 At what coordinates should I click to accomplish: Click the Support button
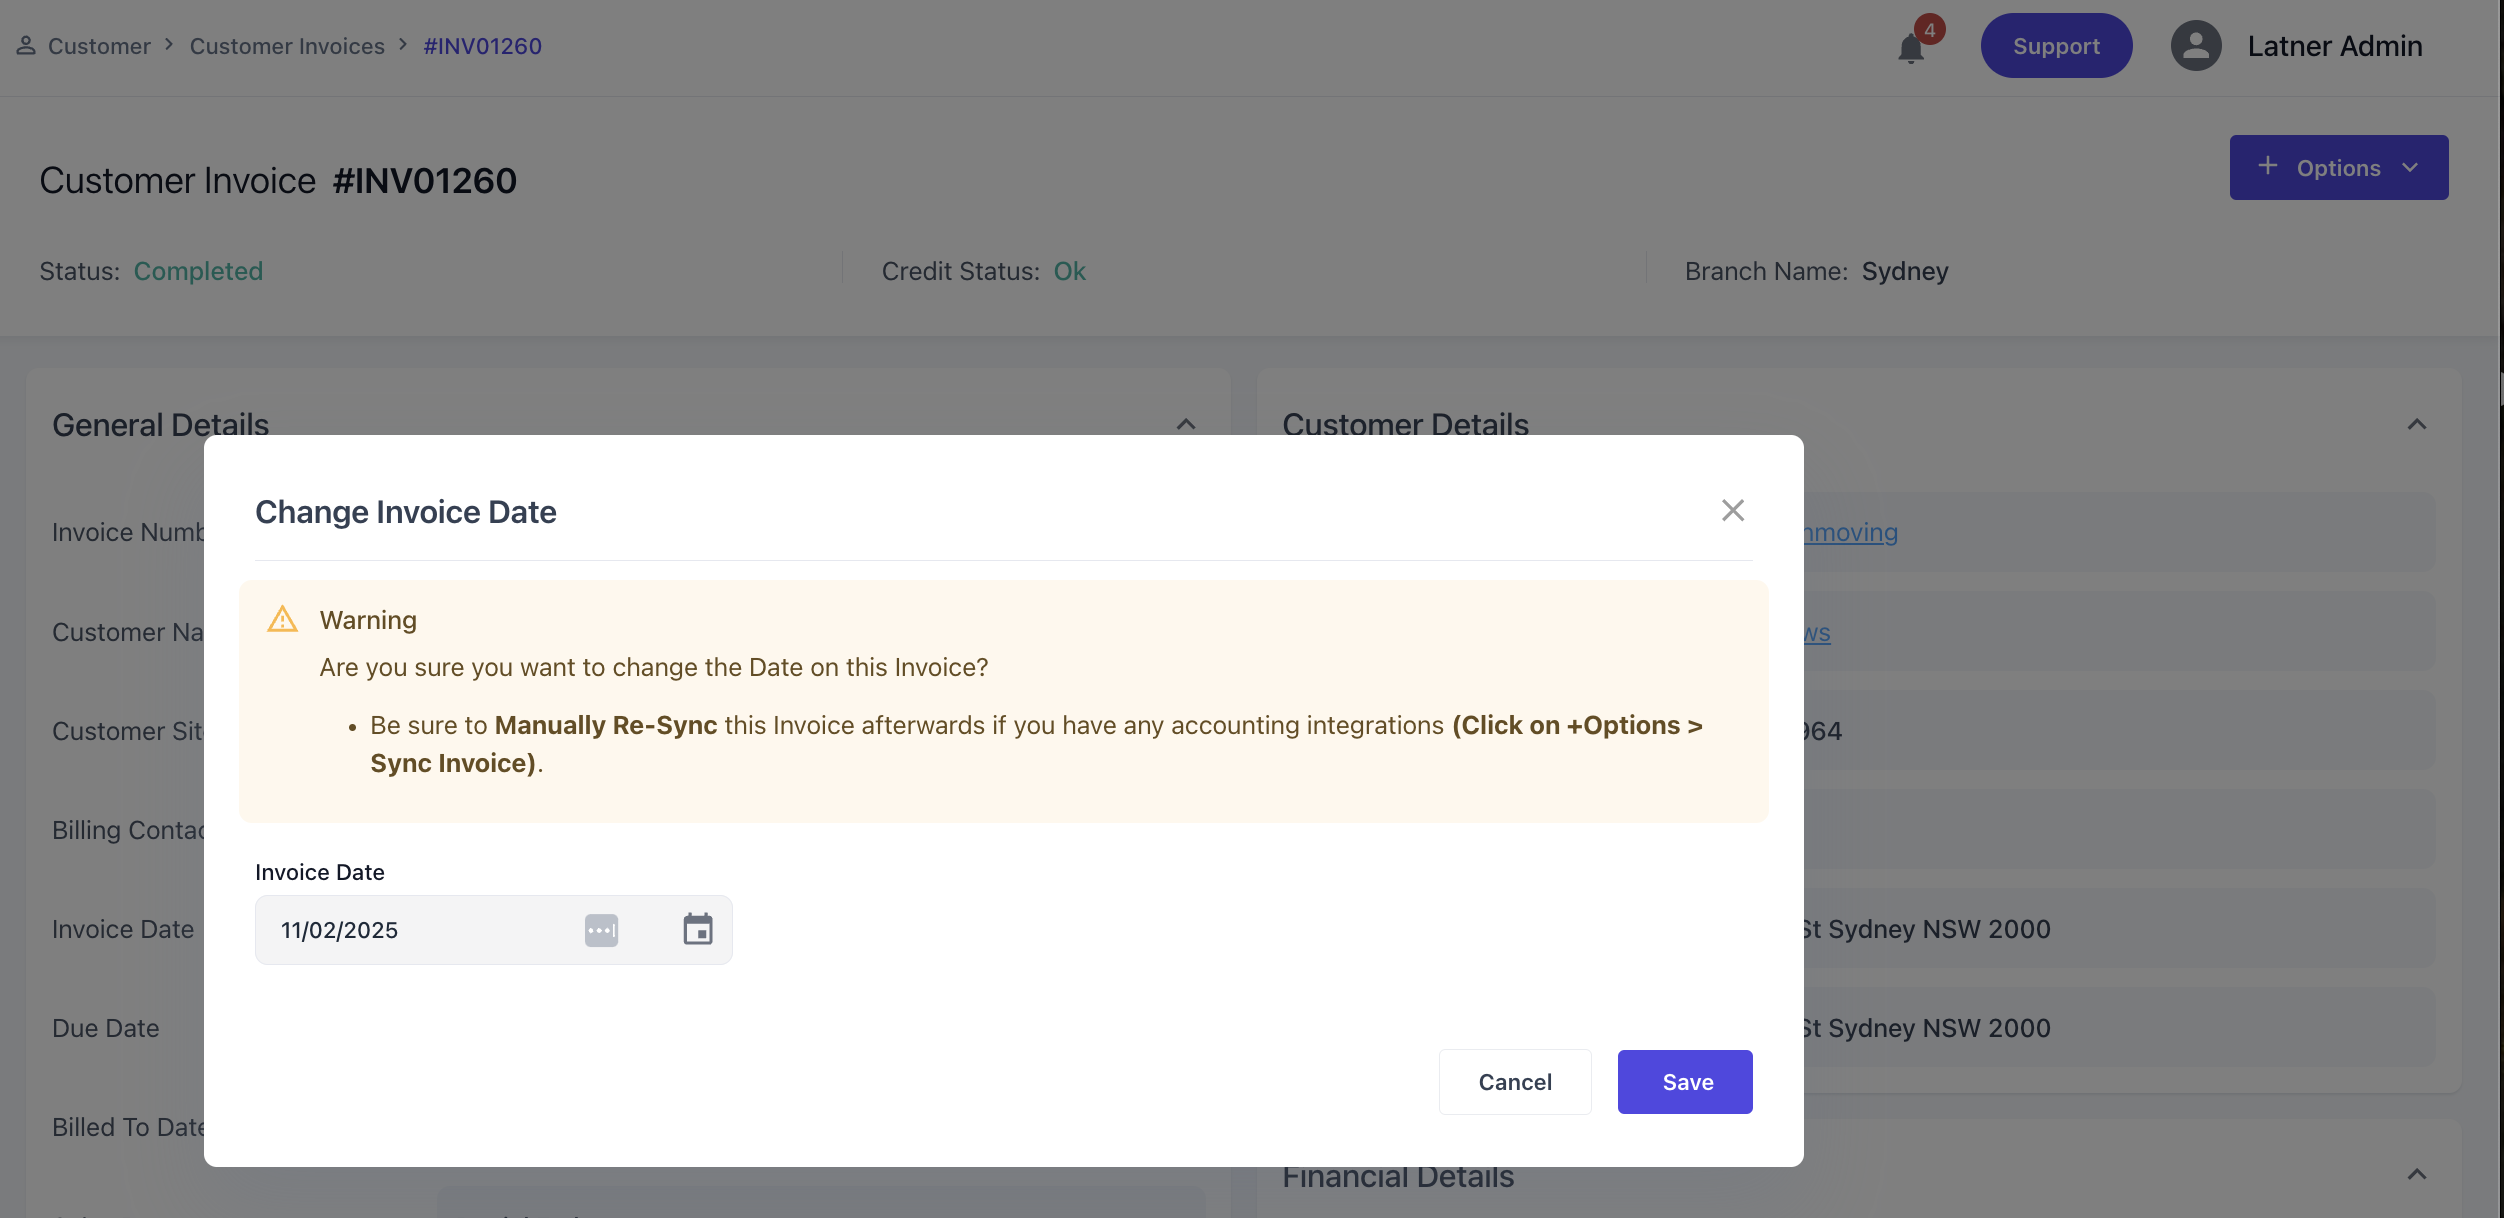pyautogui.click(x=2055, y=46)
